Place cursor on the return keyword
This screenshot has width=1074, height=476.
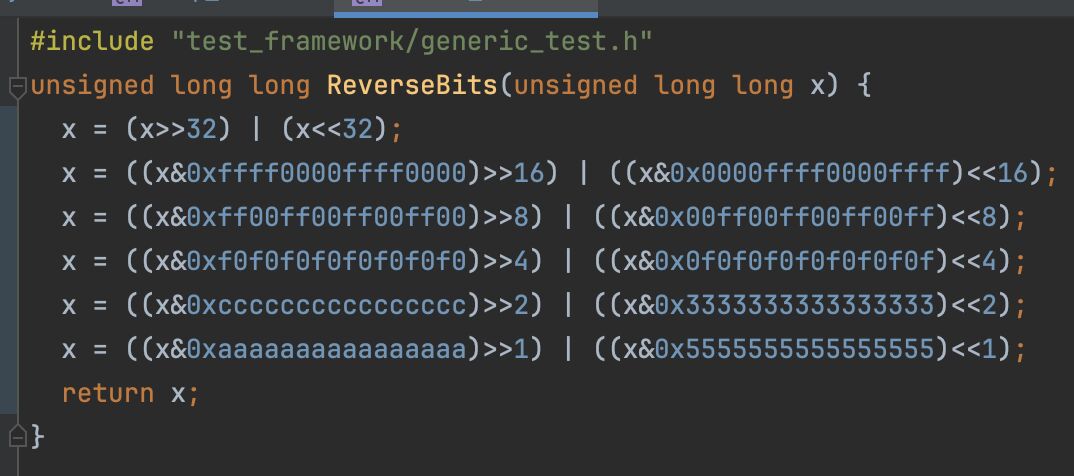coord(108,394)
